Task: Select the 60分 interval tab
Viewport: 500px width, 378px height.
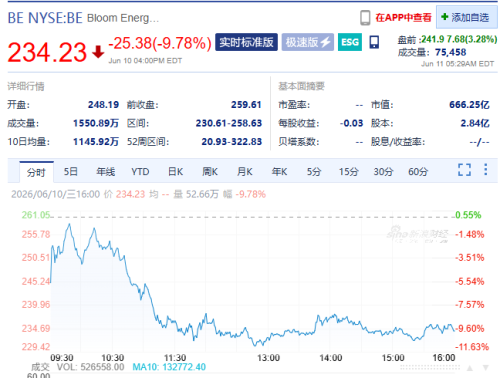Action: tap(418, 172)
